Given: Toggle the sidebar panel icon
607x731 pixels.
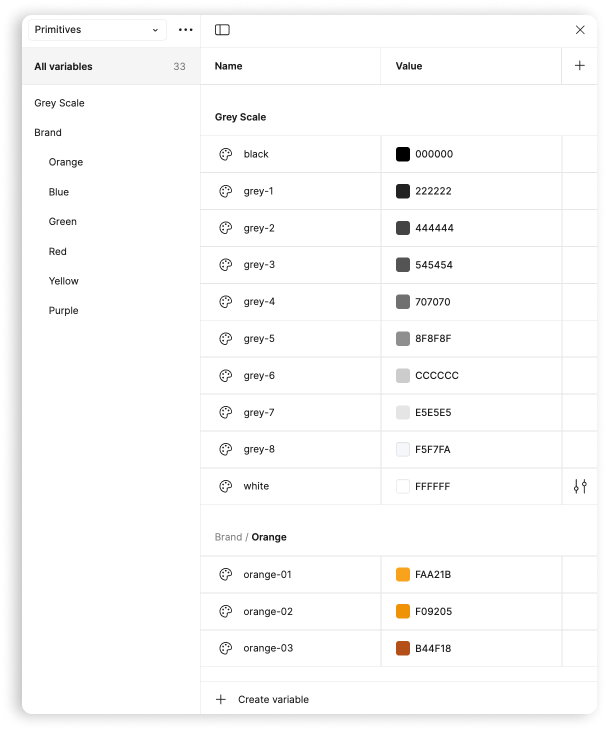Looking at the screenshot, I should (x=222, y=30).
